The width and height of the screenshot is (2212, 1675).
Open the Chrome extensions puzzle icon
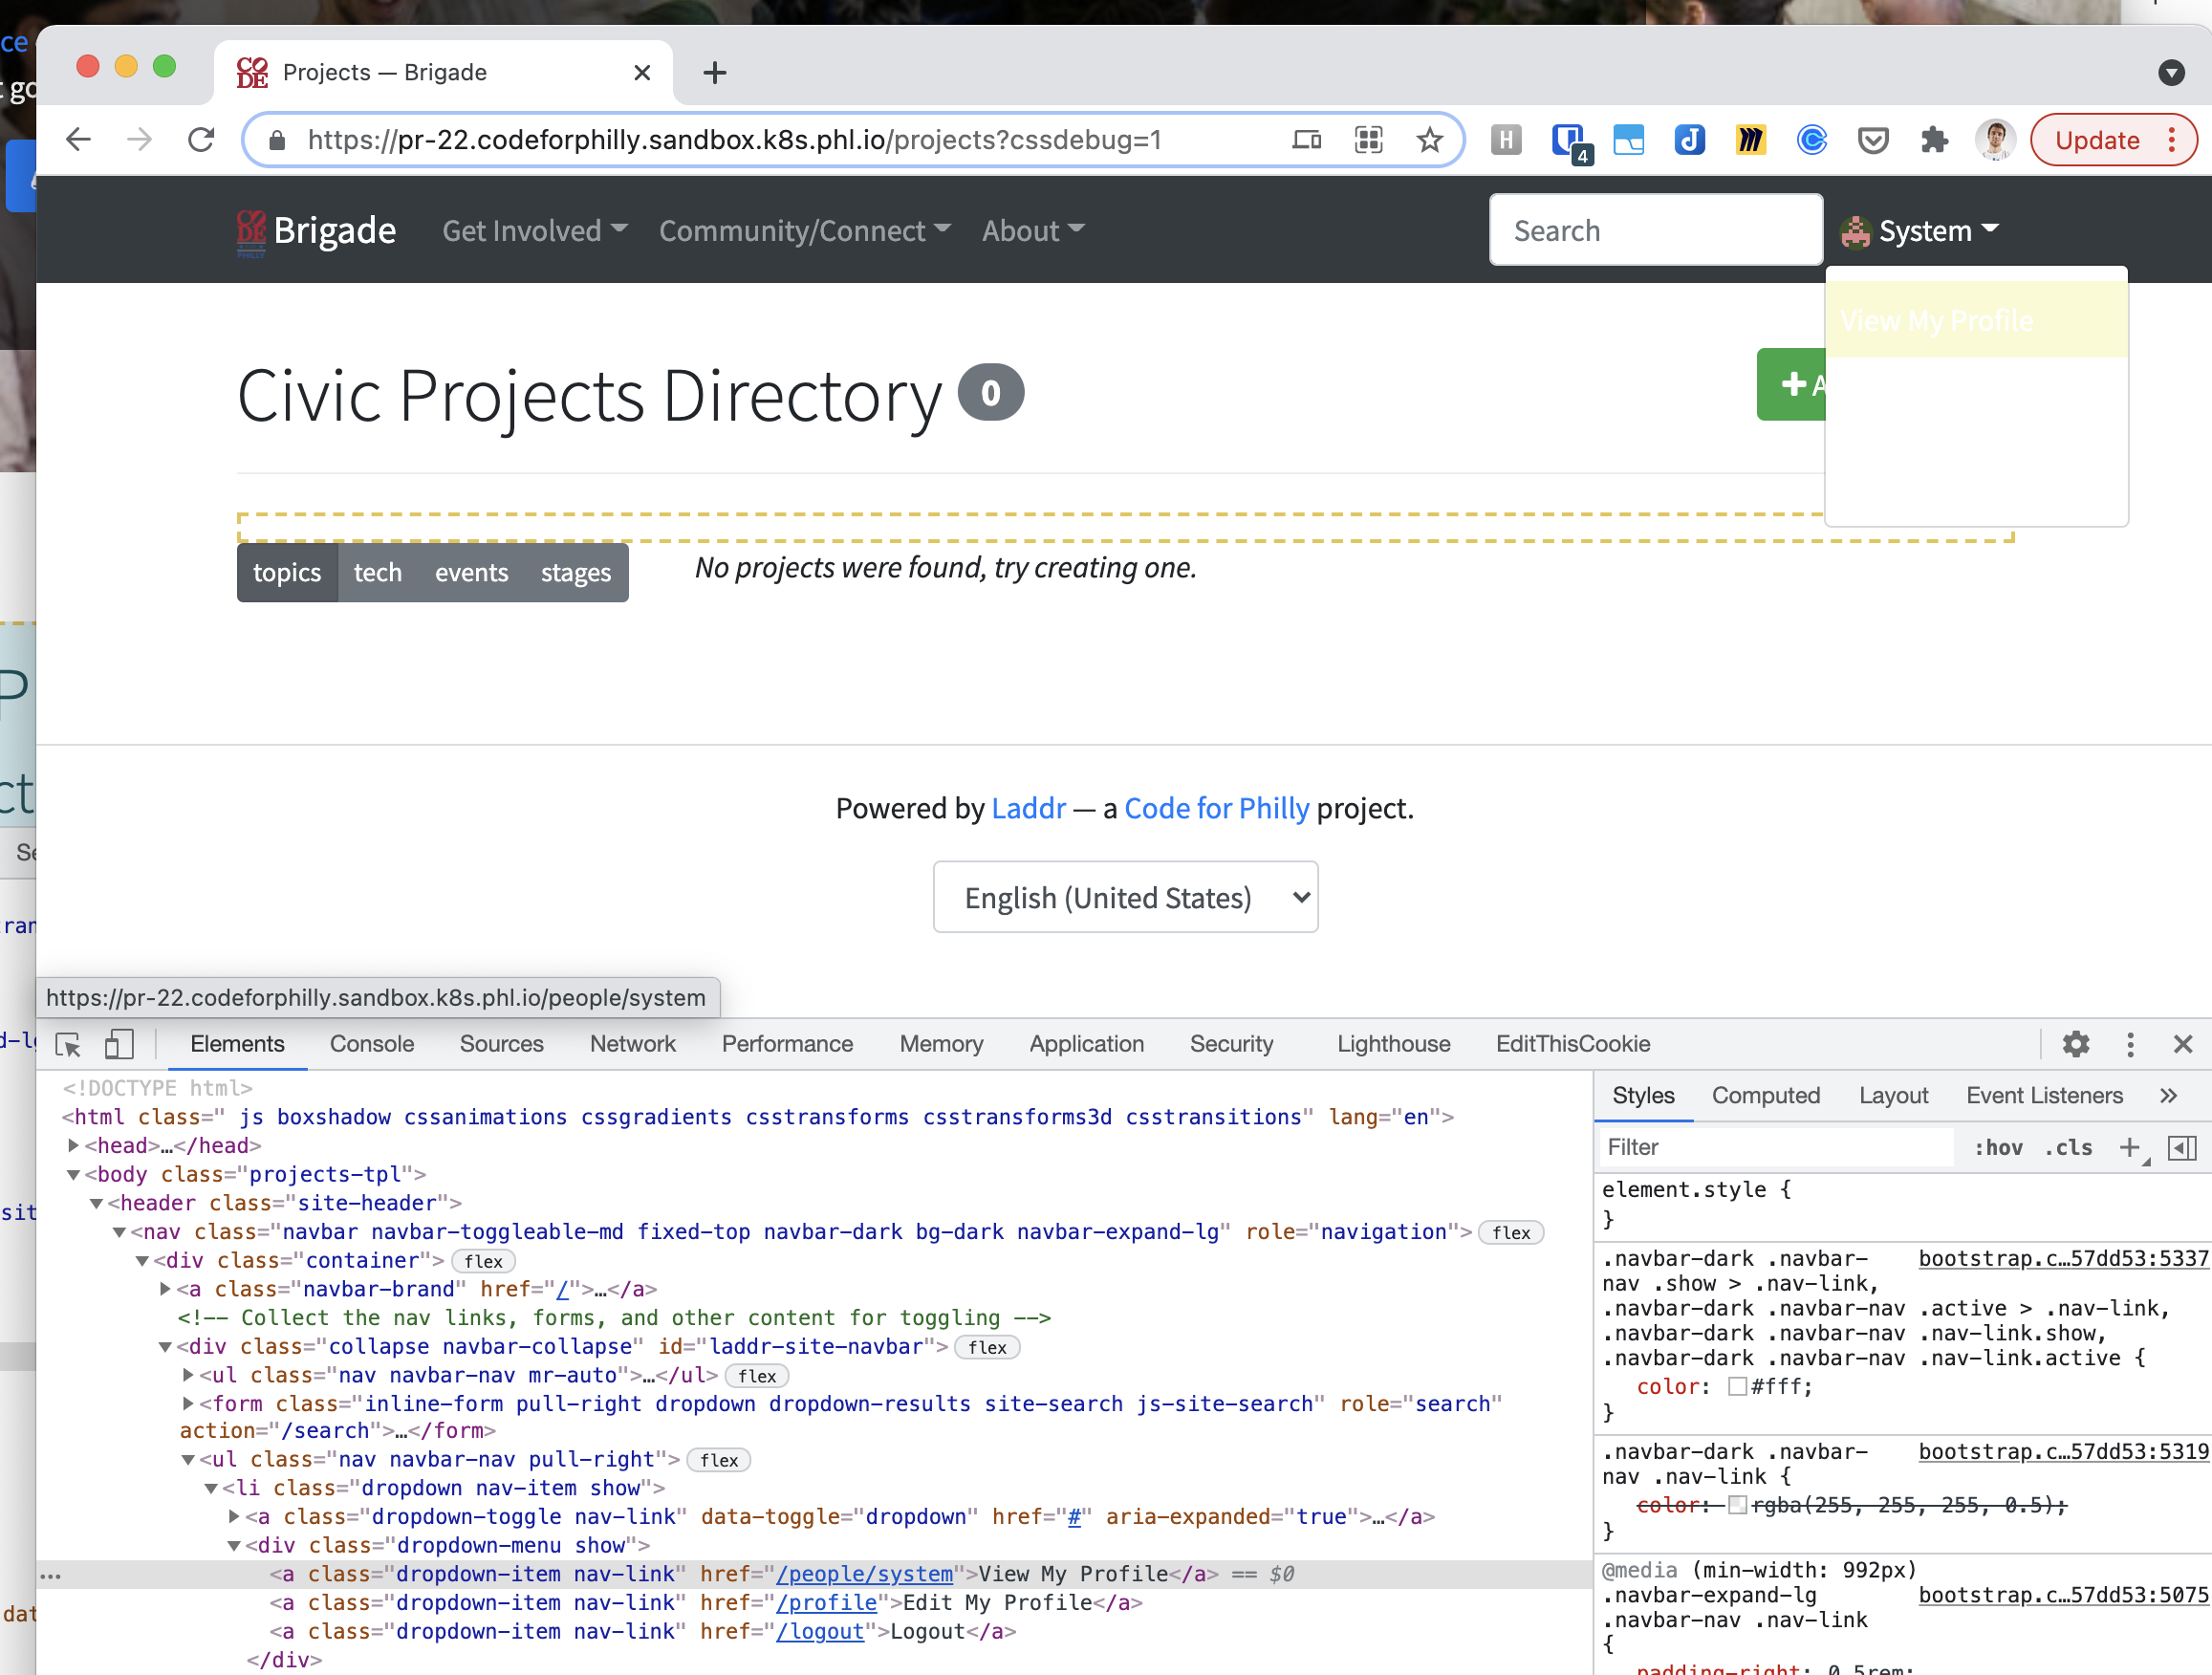[x=1934, y=140]
